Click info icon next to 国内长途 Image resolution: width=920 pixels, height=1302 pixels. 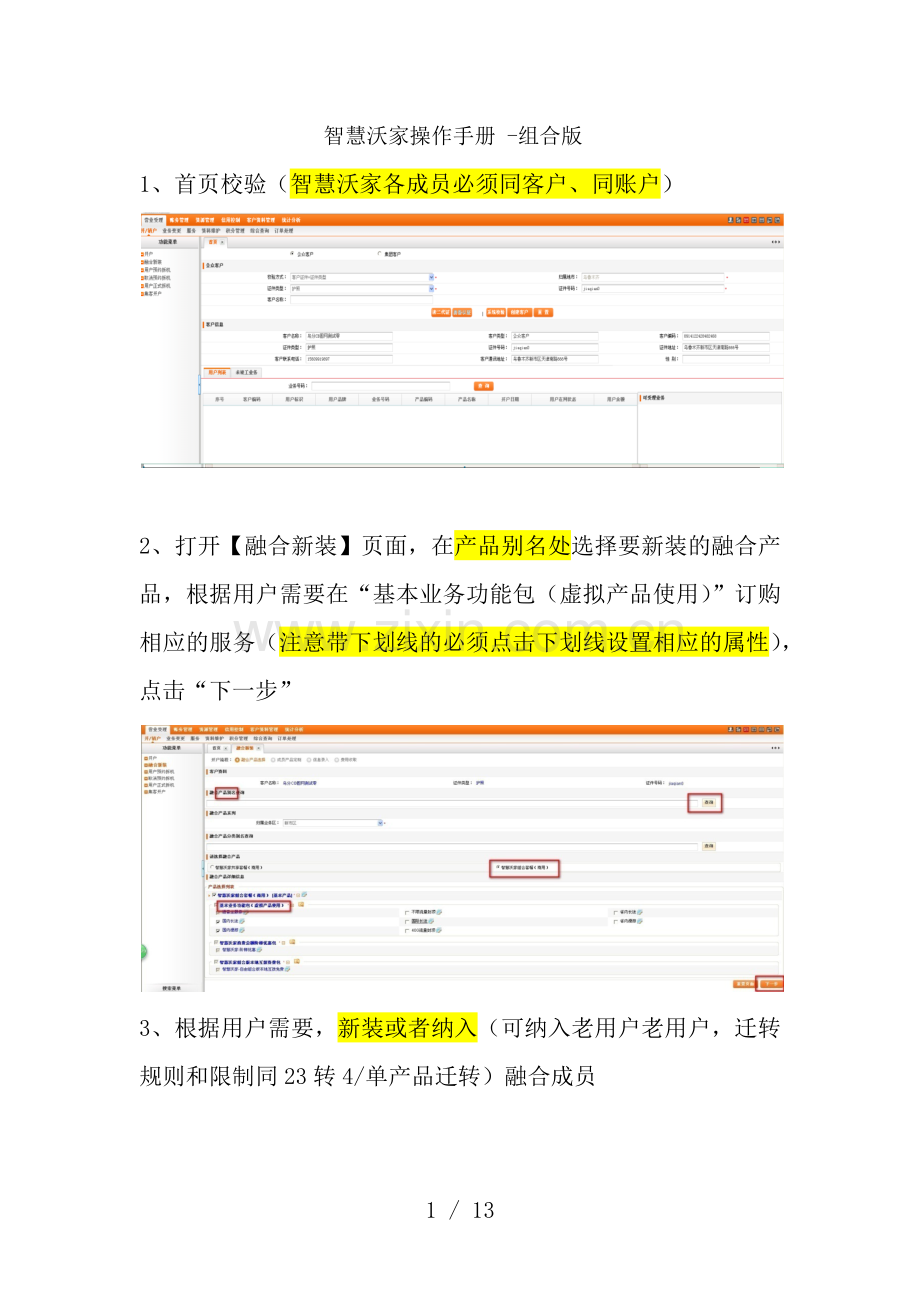[x=242, y=921]
